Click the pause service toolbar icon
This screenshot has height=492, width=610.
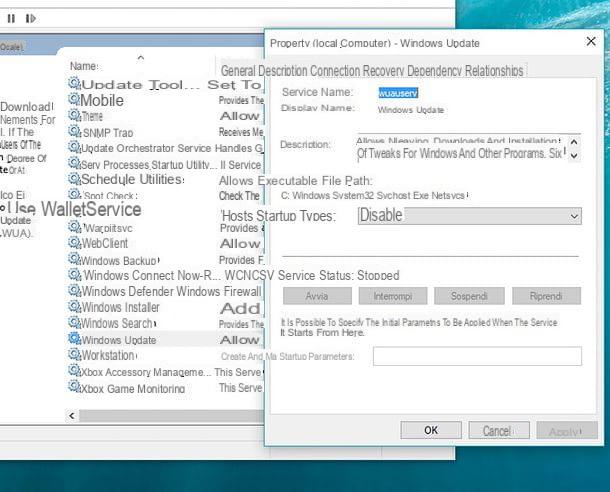[x=11, y=18]
